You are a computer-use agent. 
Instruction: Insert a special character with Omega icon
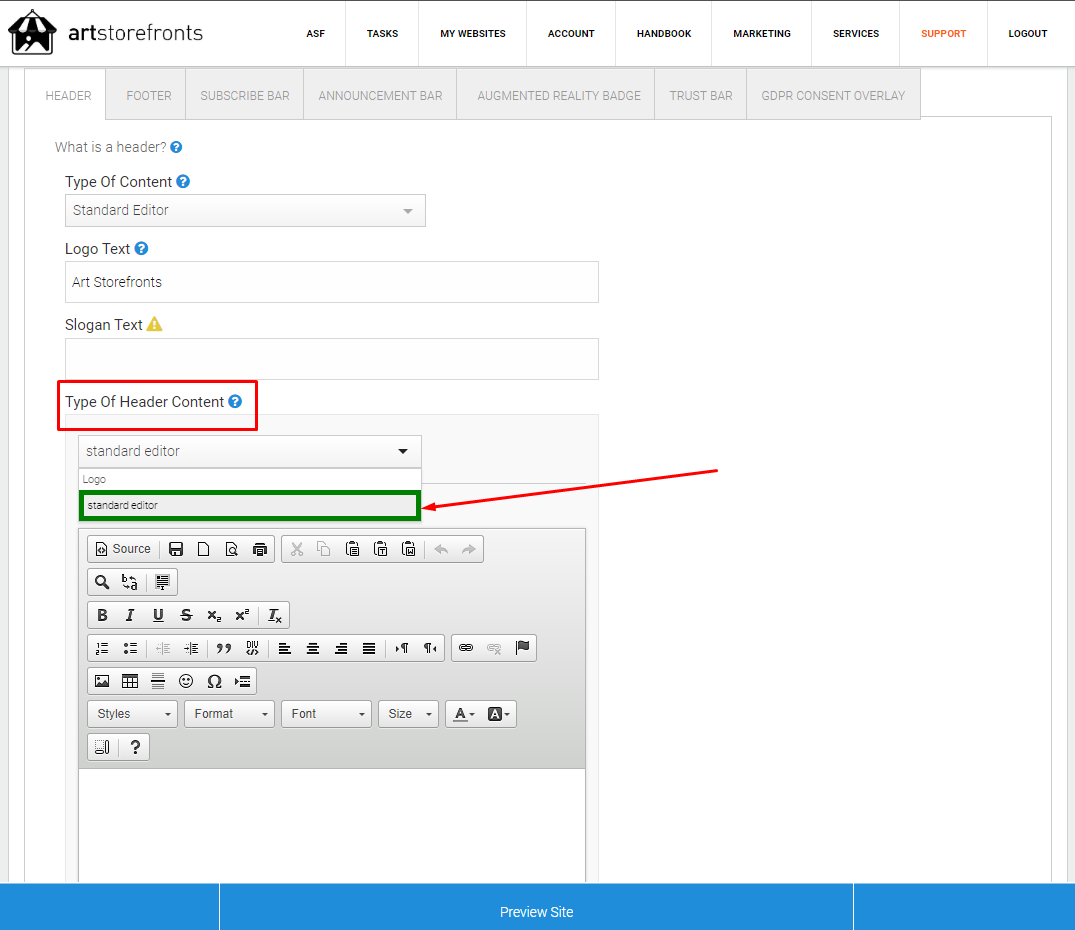(x=214, y=681)
